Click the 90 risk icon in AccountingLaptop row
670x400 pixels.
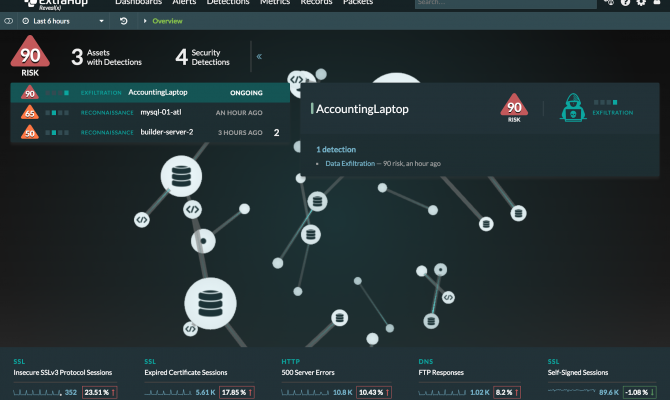tap(30, 92)
